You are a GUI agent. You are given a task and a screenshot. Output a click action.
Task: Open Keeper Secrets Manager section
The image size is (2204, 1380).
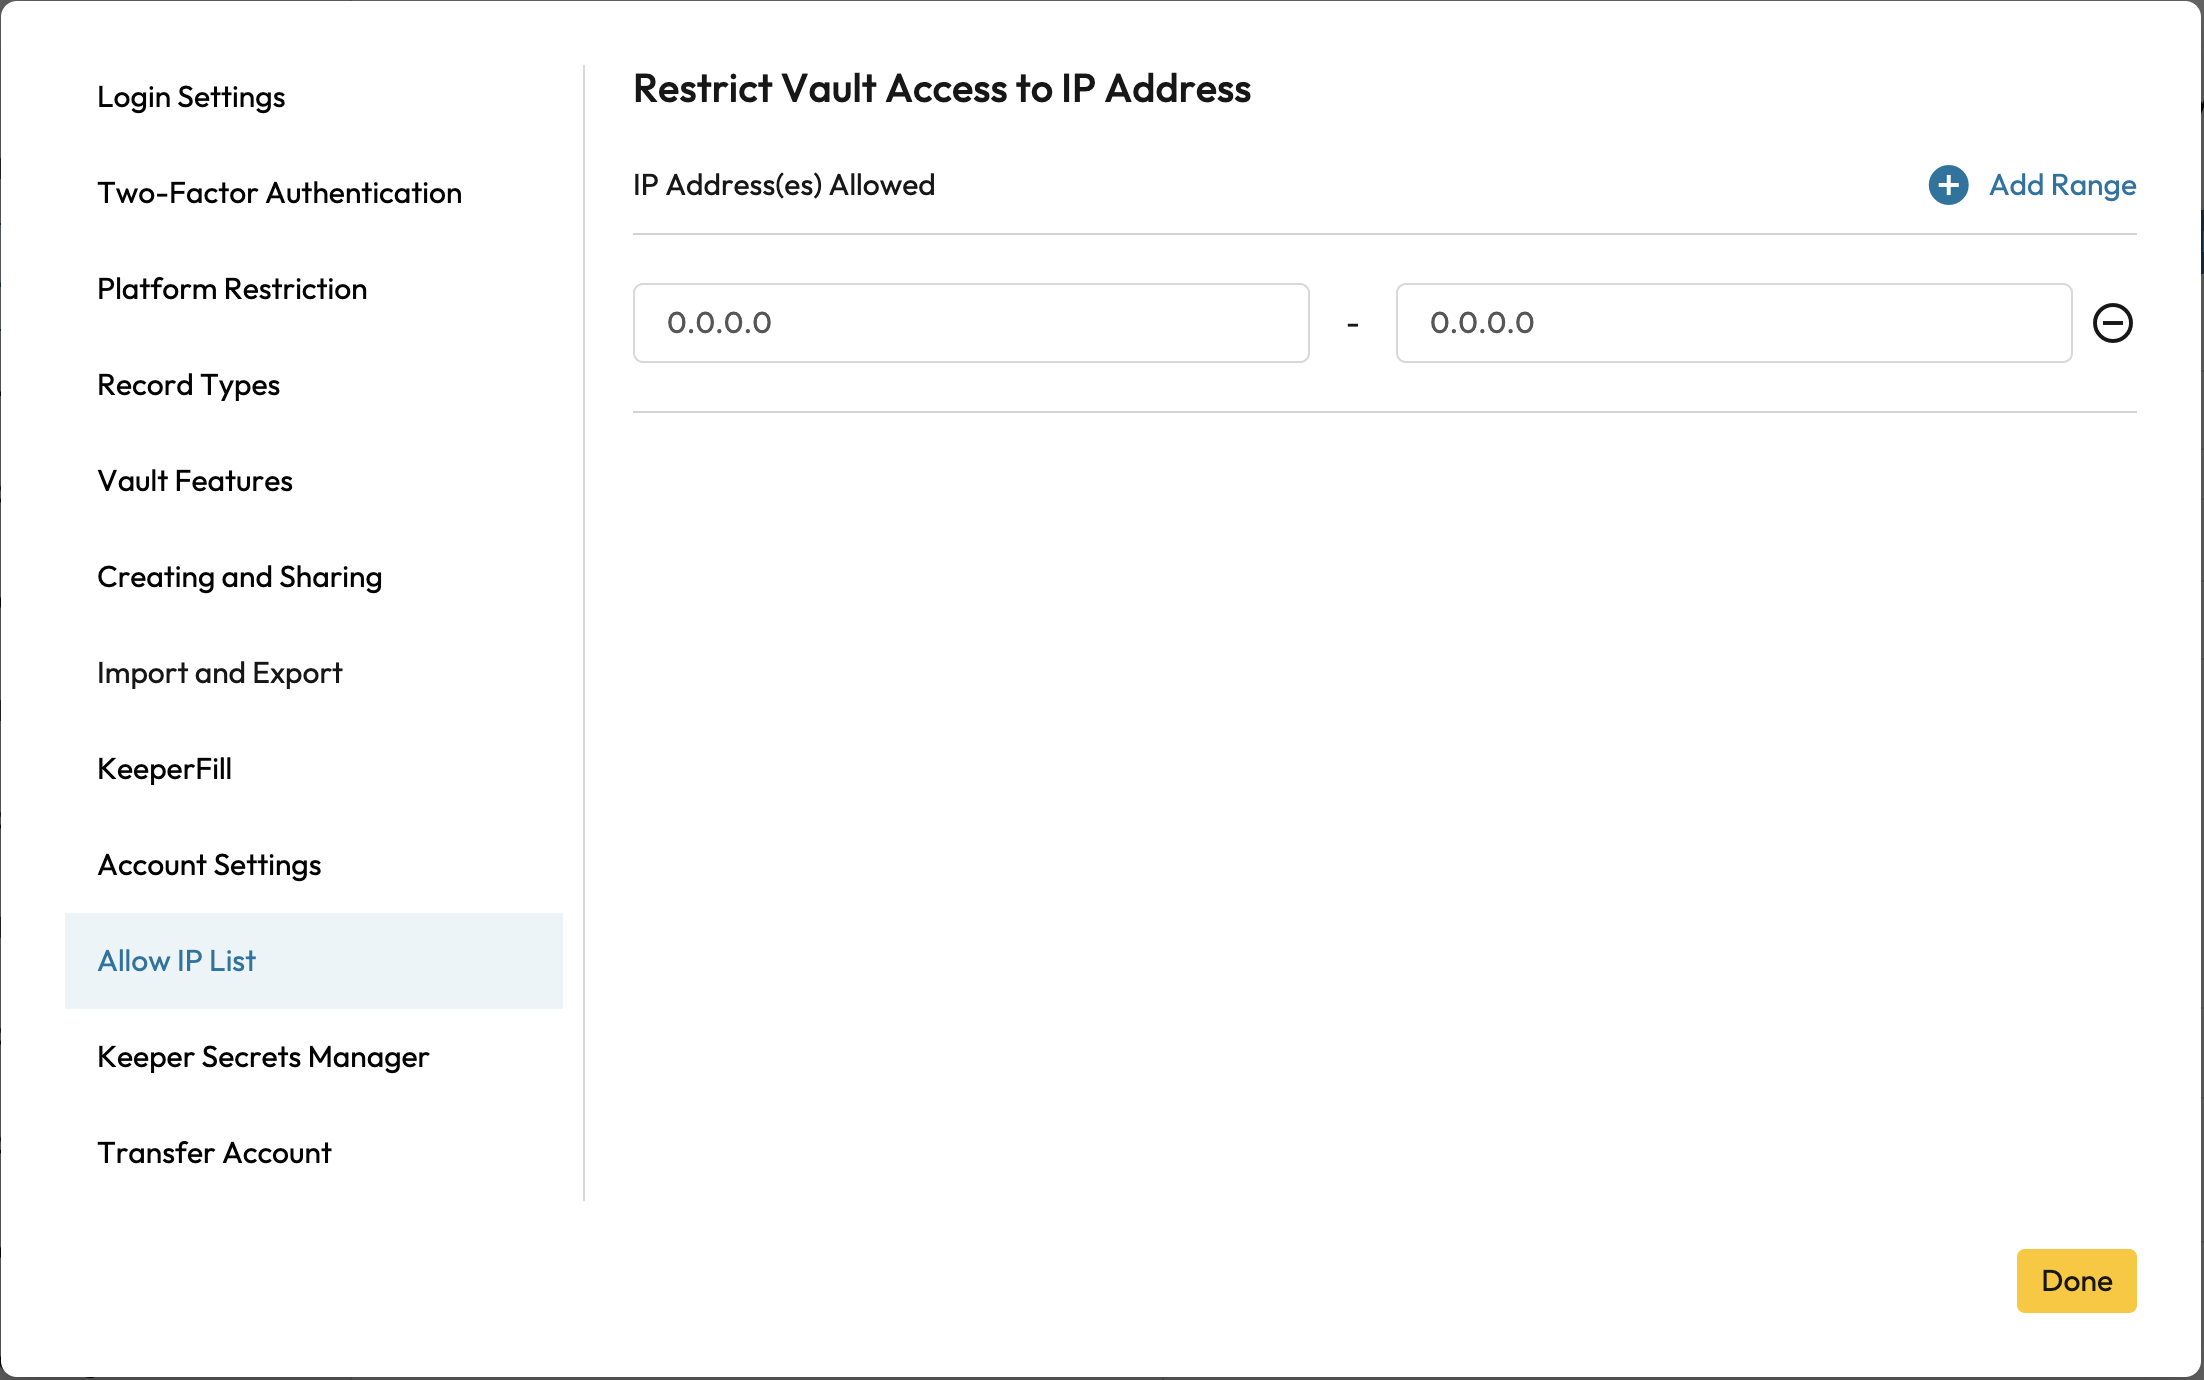(263, 1057)
